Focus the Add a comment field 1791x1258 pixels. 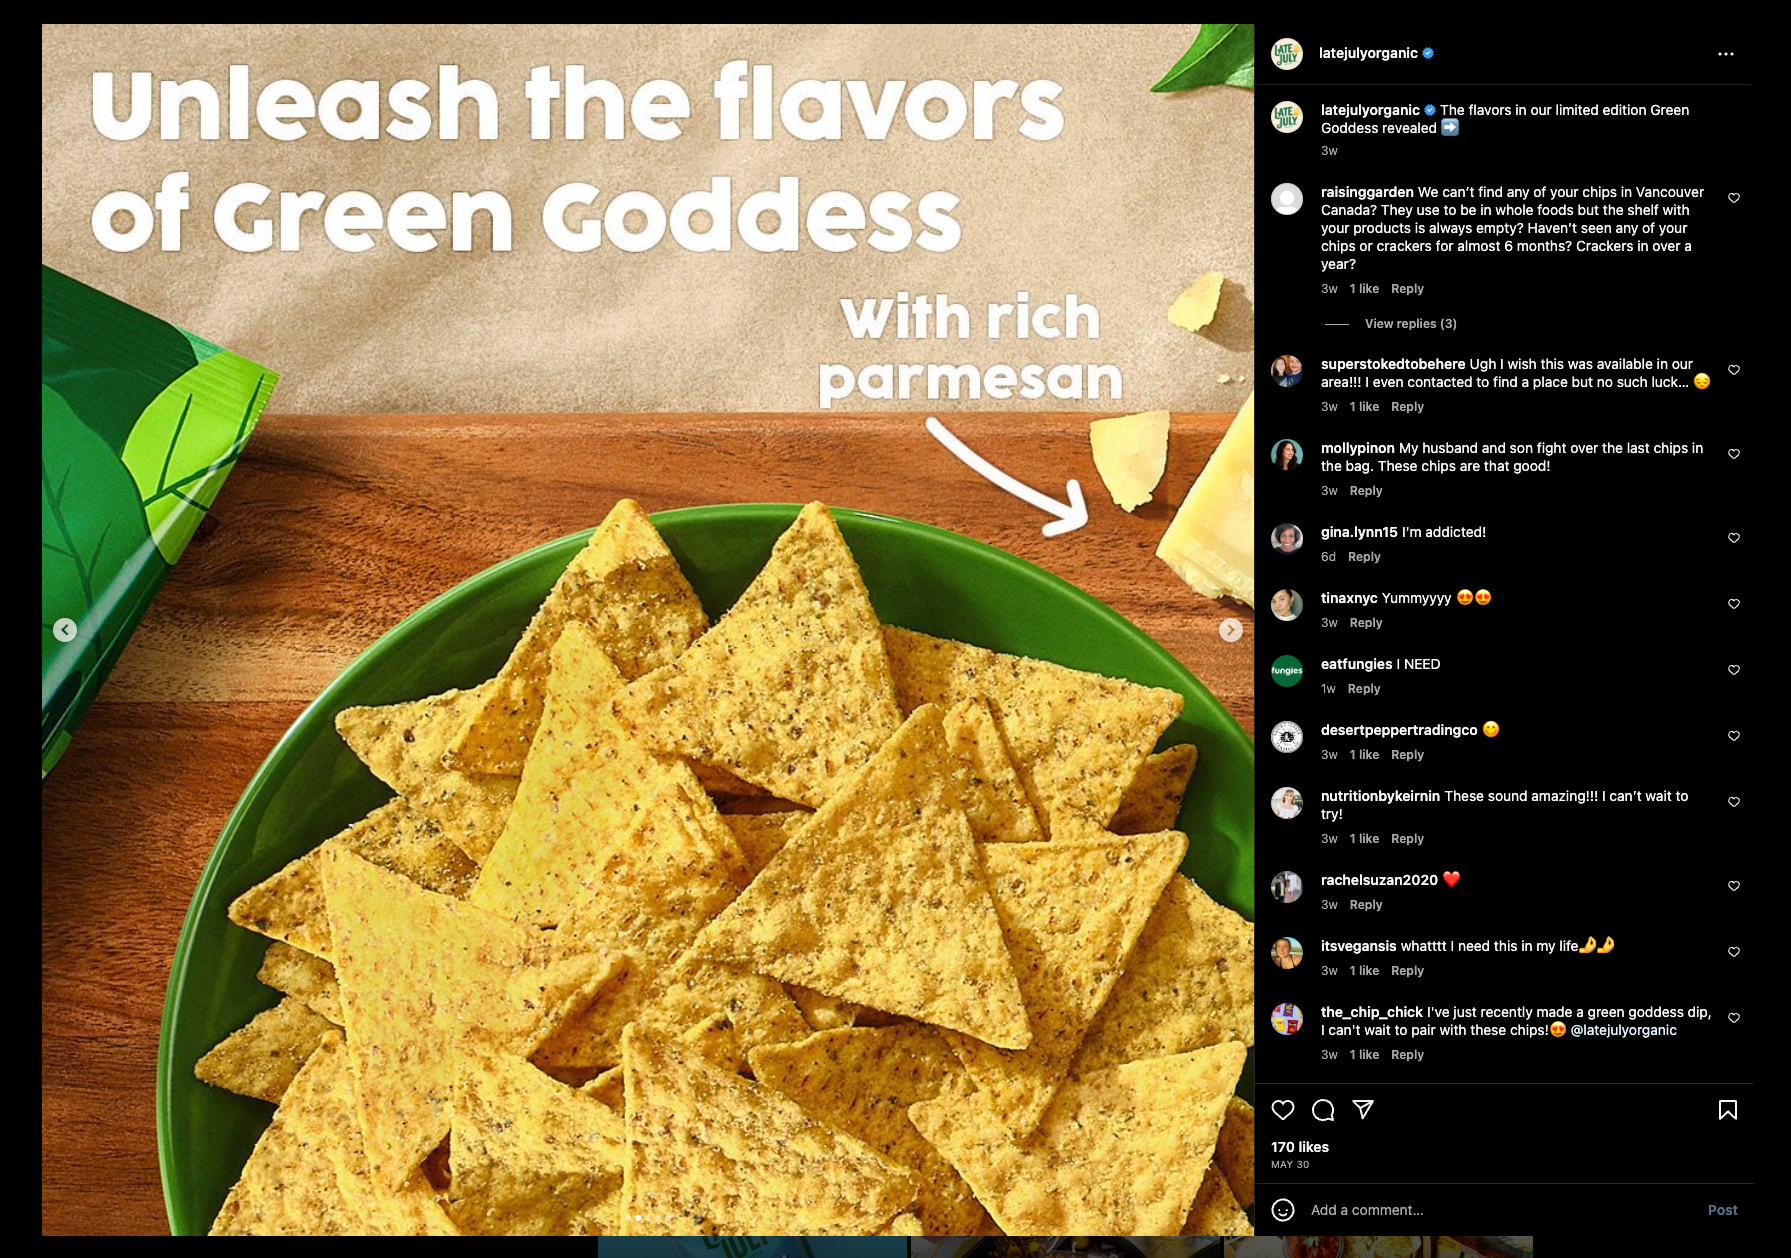1500,1210
